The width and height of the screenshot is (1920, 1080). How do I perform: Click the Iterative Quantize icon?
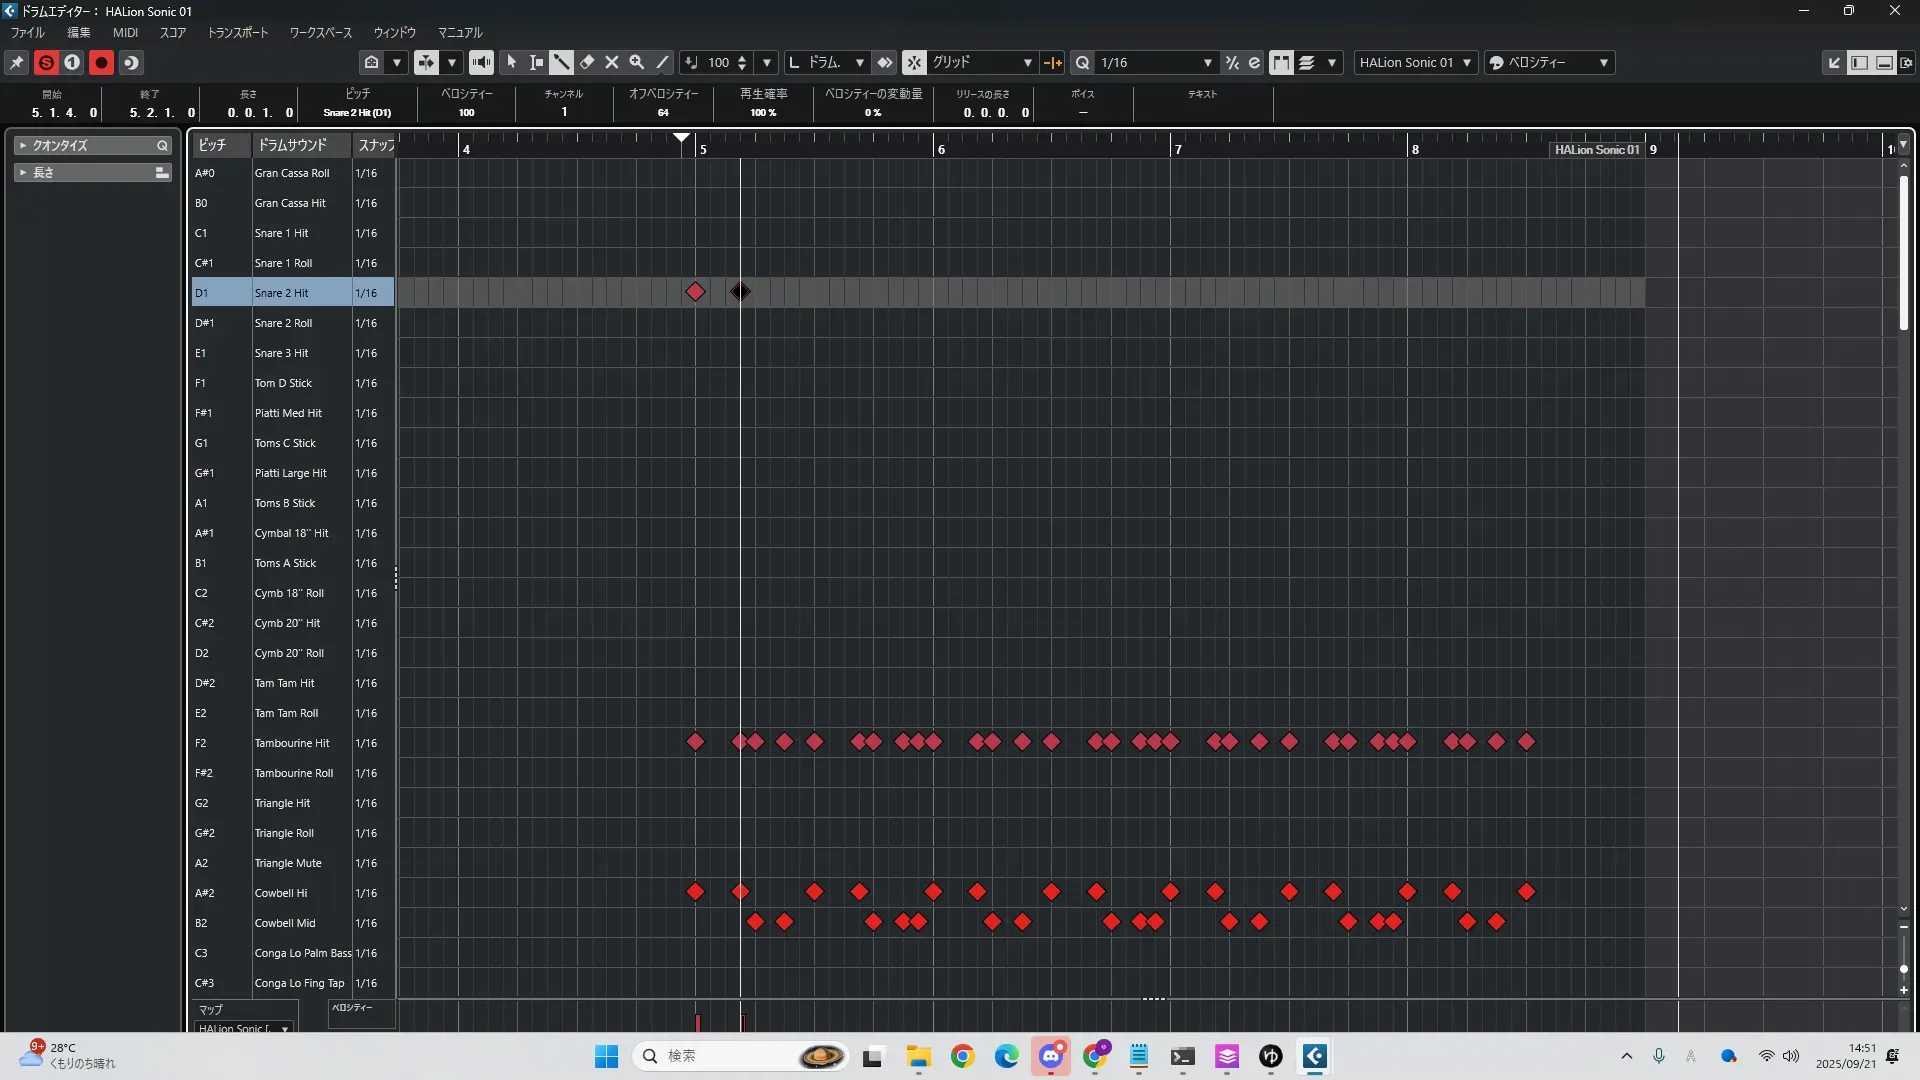(x=1232, y=62)
